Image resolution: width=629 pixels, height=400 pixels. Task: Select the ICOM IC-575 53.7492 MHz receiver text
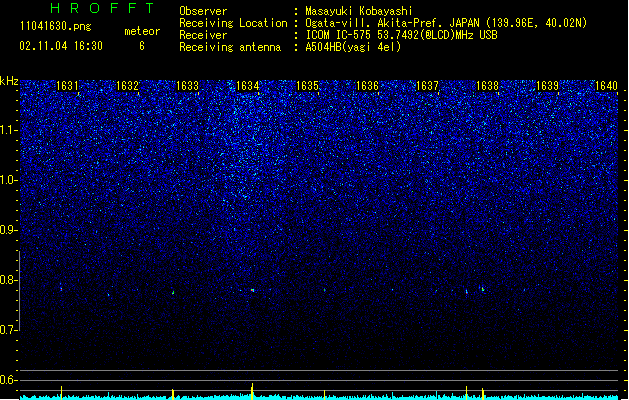(x=401, y=35)
